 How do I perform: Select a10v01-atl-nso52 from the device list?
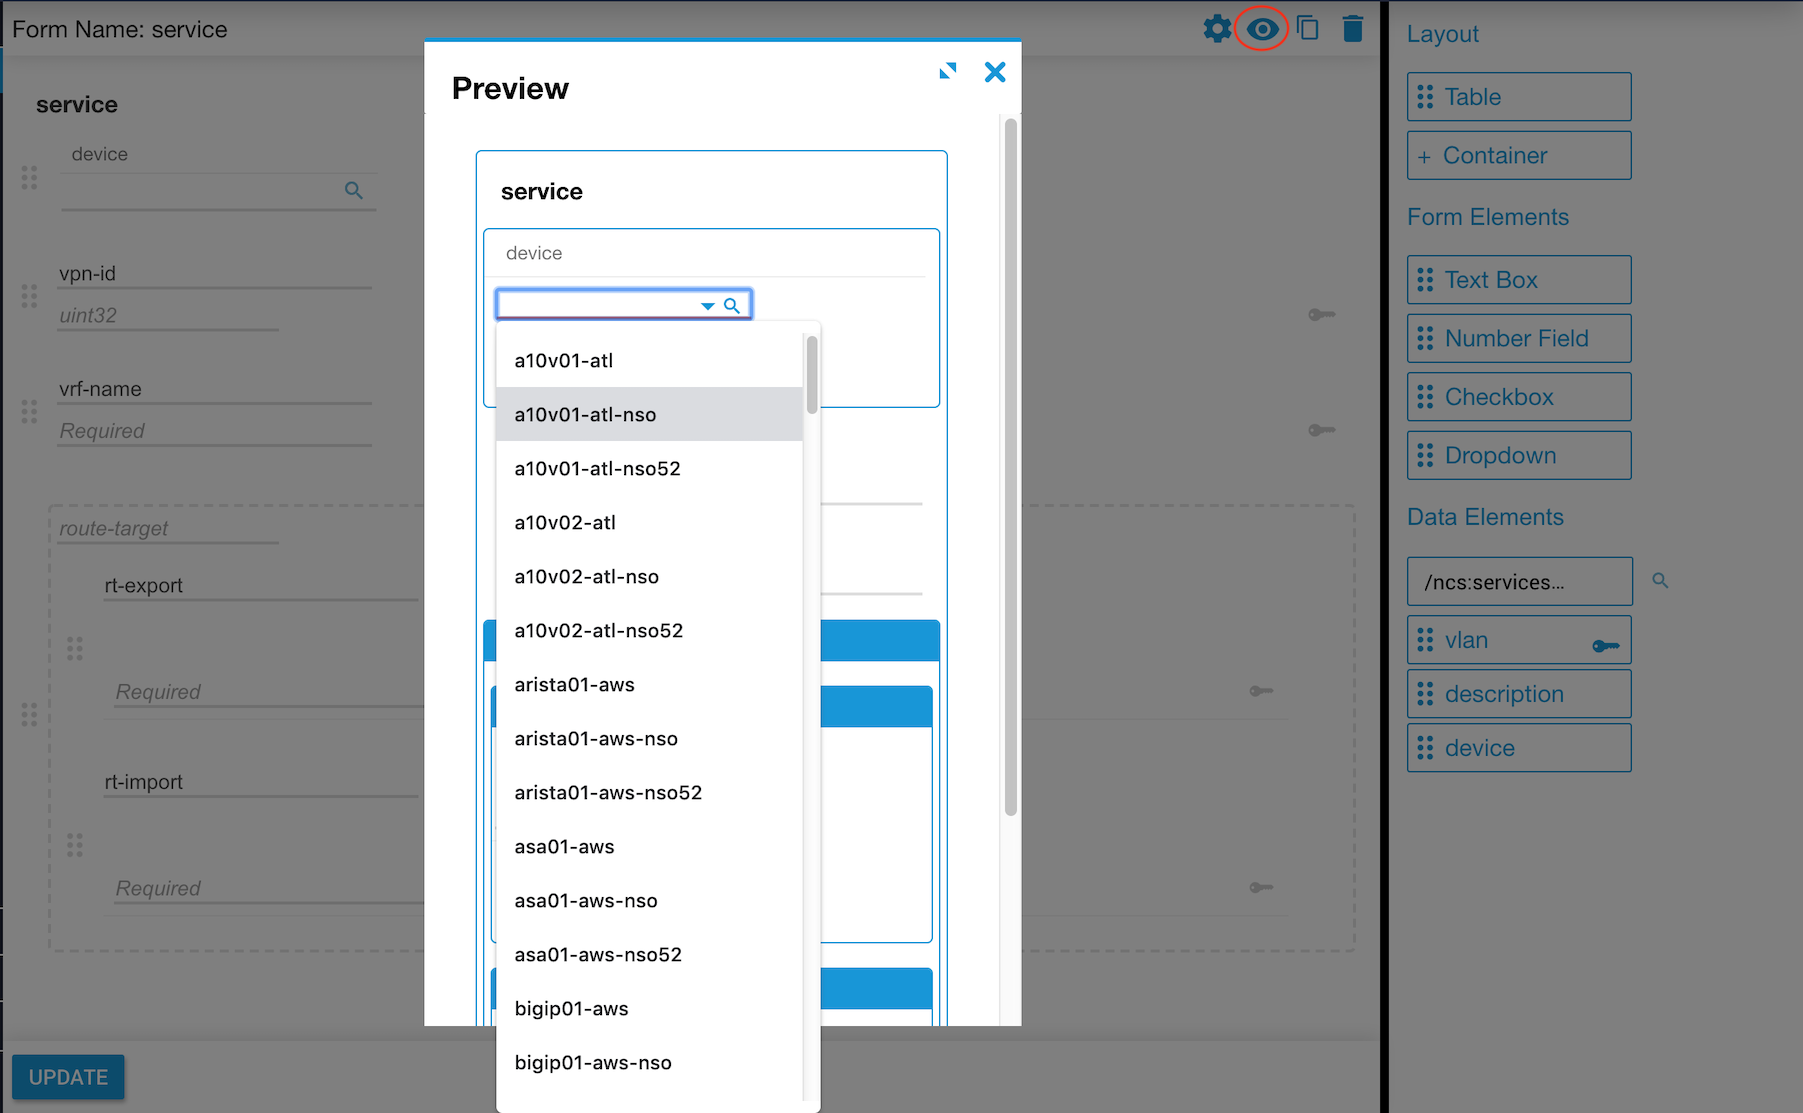(649, 468)
